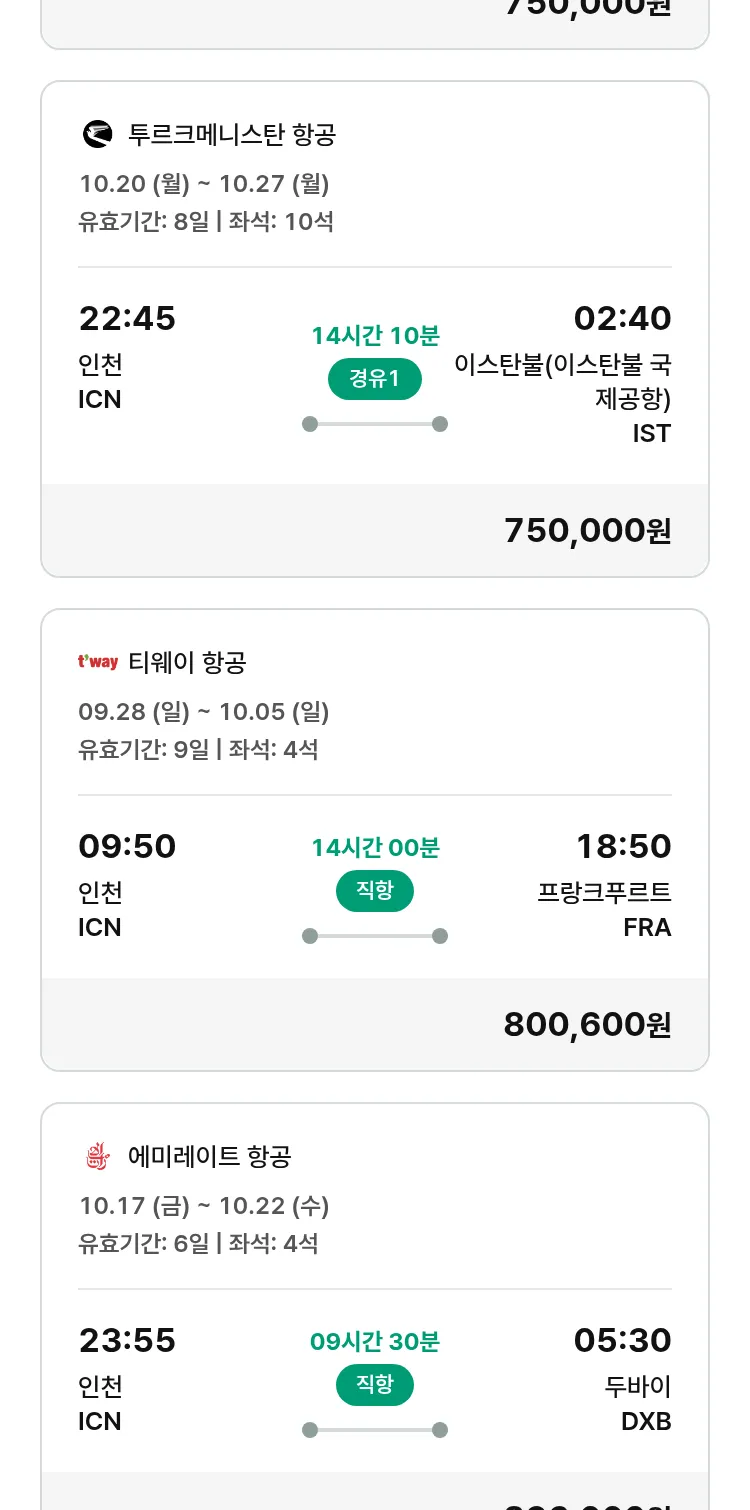Click the 10.20 (월) ~ 10.27 (월) dates
The width and height of the screenshot is (750, 1510).
click(x=204, y=184)
